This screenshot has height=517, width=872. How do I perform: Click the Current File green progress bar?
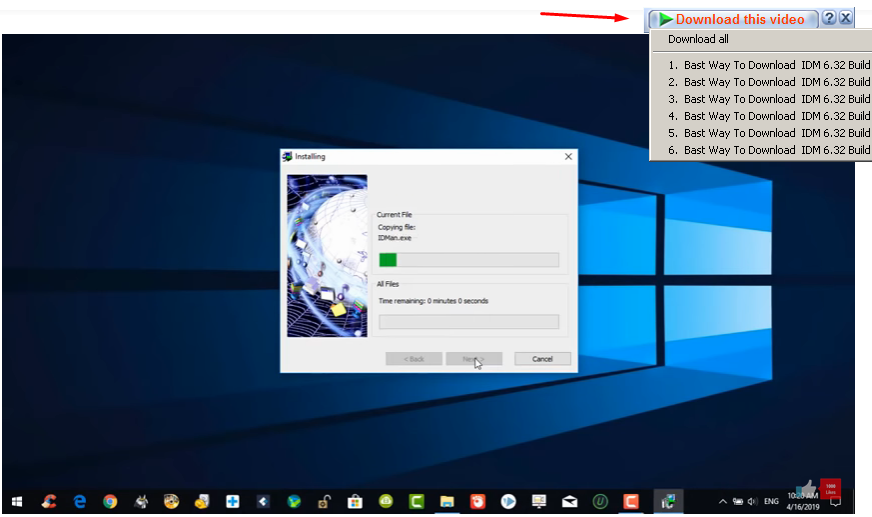469,260
